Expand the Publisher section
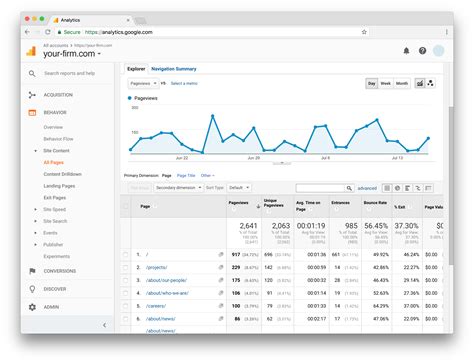Screen dimensions: 474x363 tap(36, 245)
